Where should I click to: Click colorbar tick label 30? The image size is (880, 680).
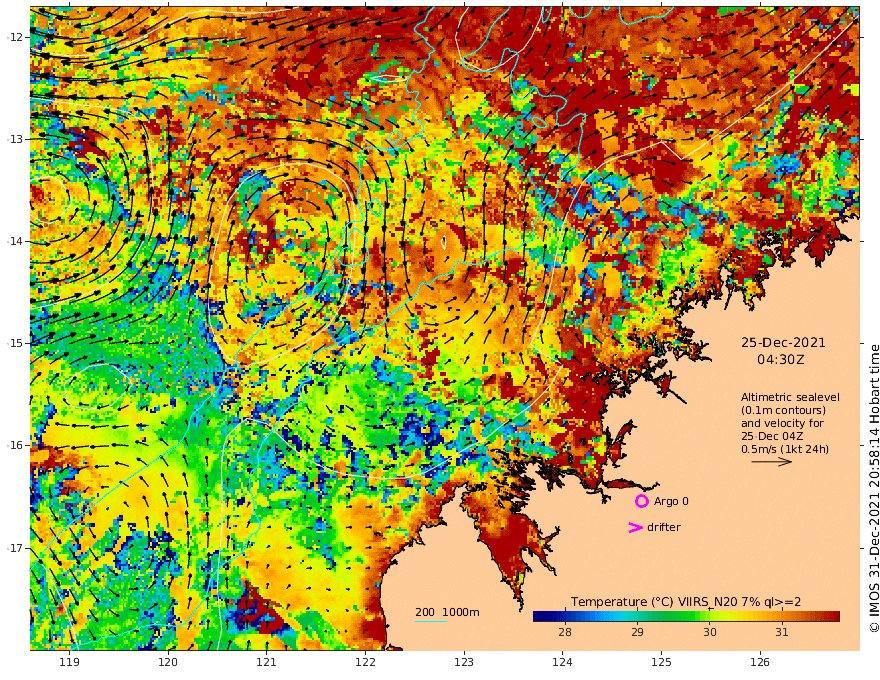[x=709, y=632]
